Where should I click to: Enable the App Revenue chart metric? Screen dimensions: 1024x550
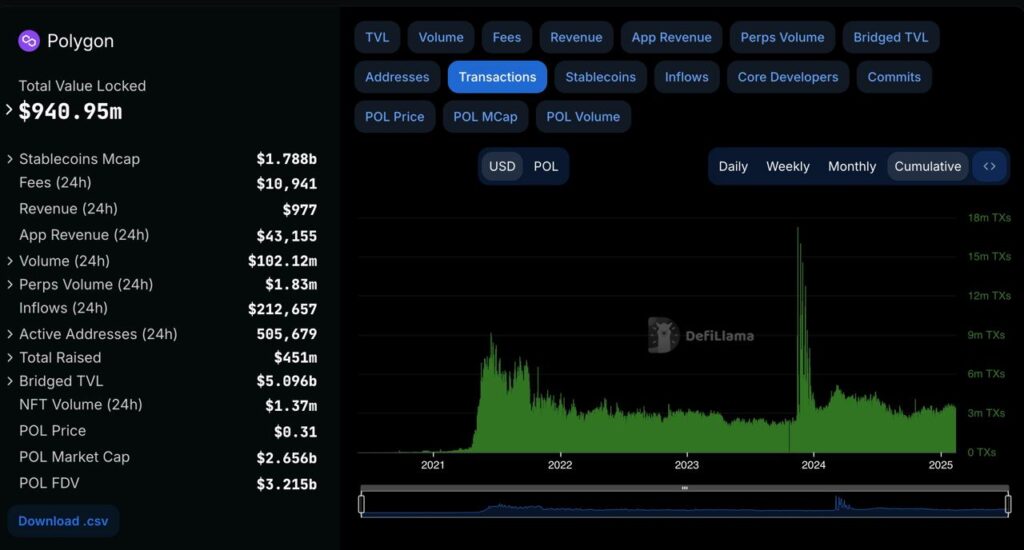[x=671, y=37]
